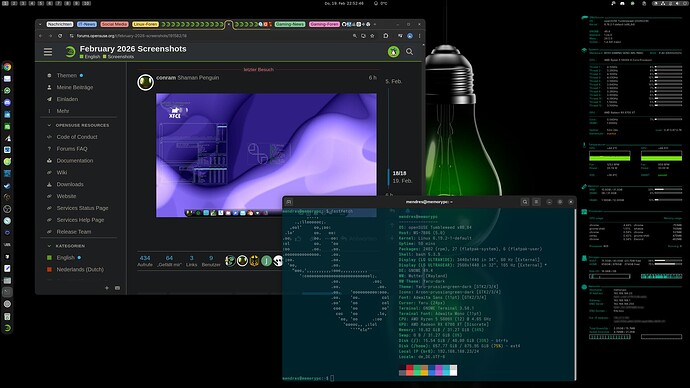Click the 9 Benutzer count

click(211, 261)
